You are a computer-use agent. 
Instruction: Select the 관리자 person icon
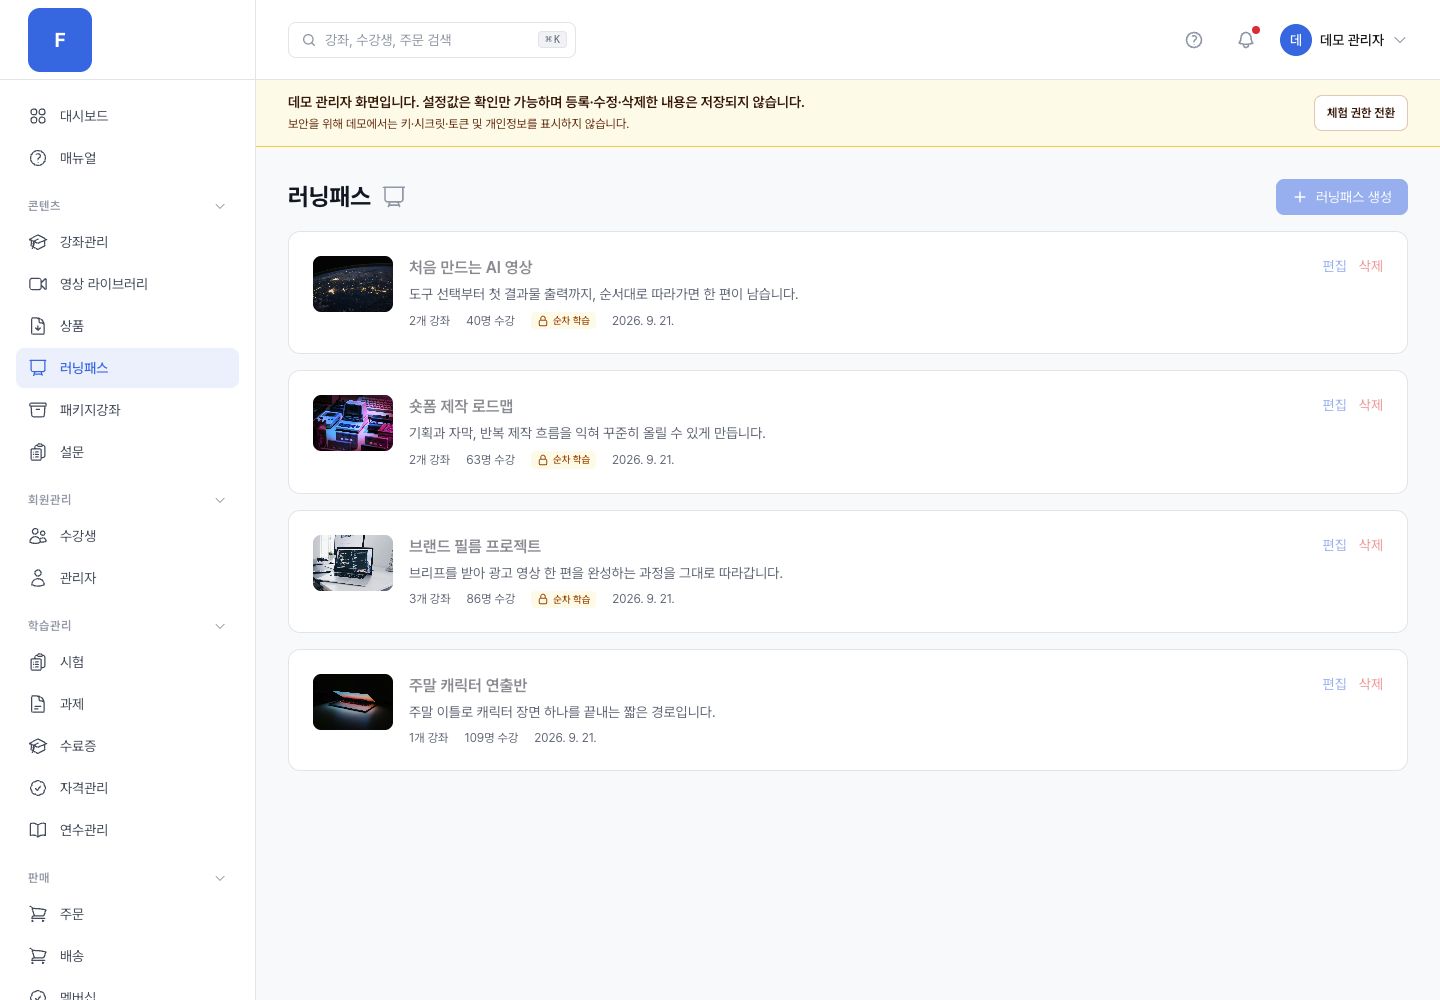coord(38,578)
